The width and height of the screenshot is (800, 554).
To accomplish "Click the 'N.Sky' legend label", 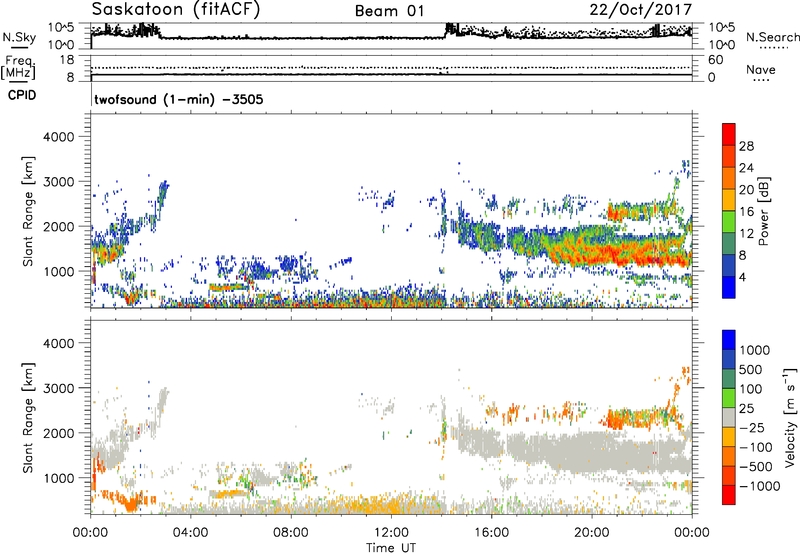I will [x=19, y=37].
